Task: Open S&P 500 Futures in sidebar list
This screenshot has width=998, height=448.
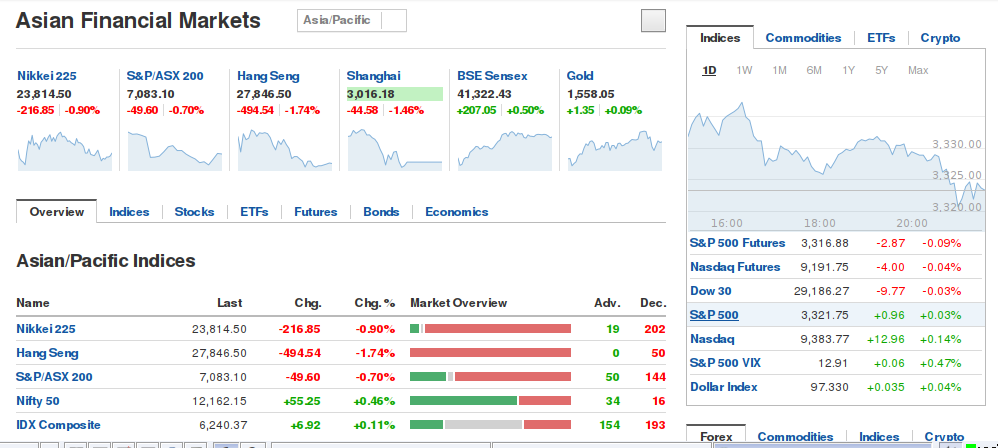Action: coord(738,243)
